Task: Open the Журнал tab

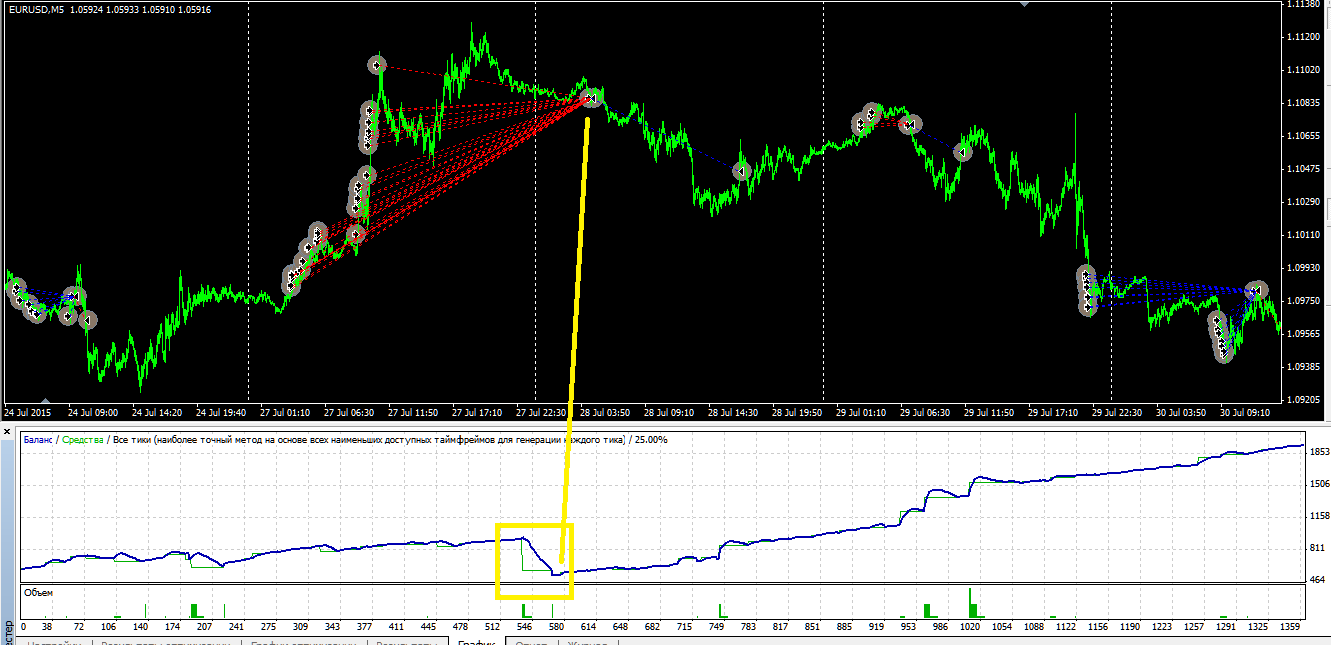Action: pyautogui.click(x=586, y=642)
